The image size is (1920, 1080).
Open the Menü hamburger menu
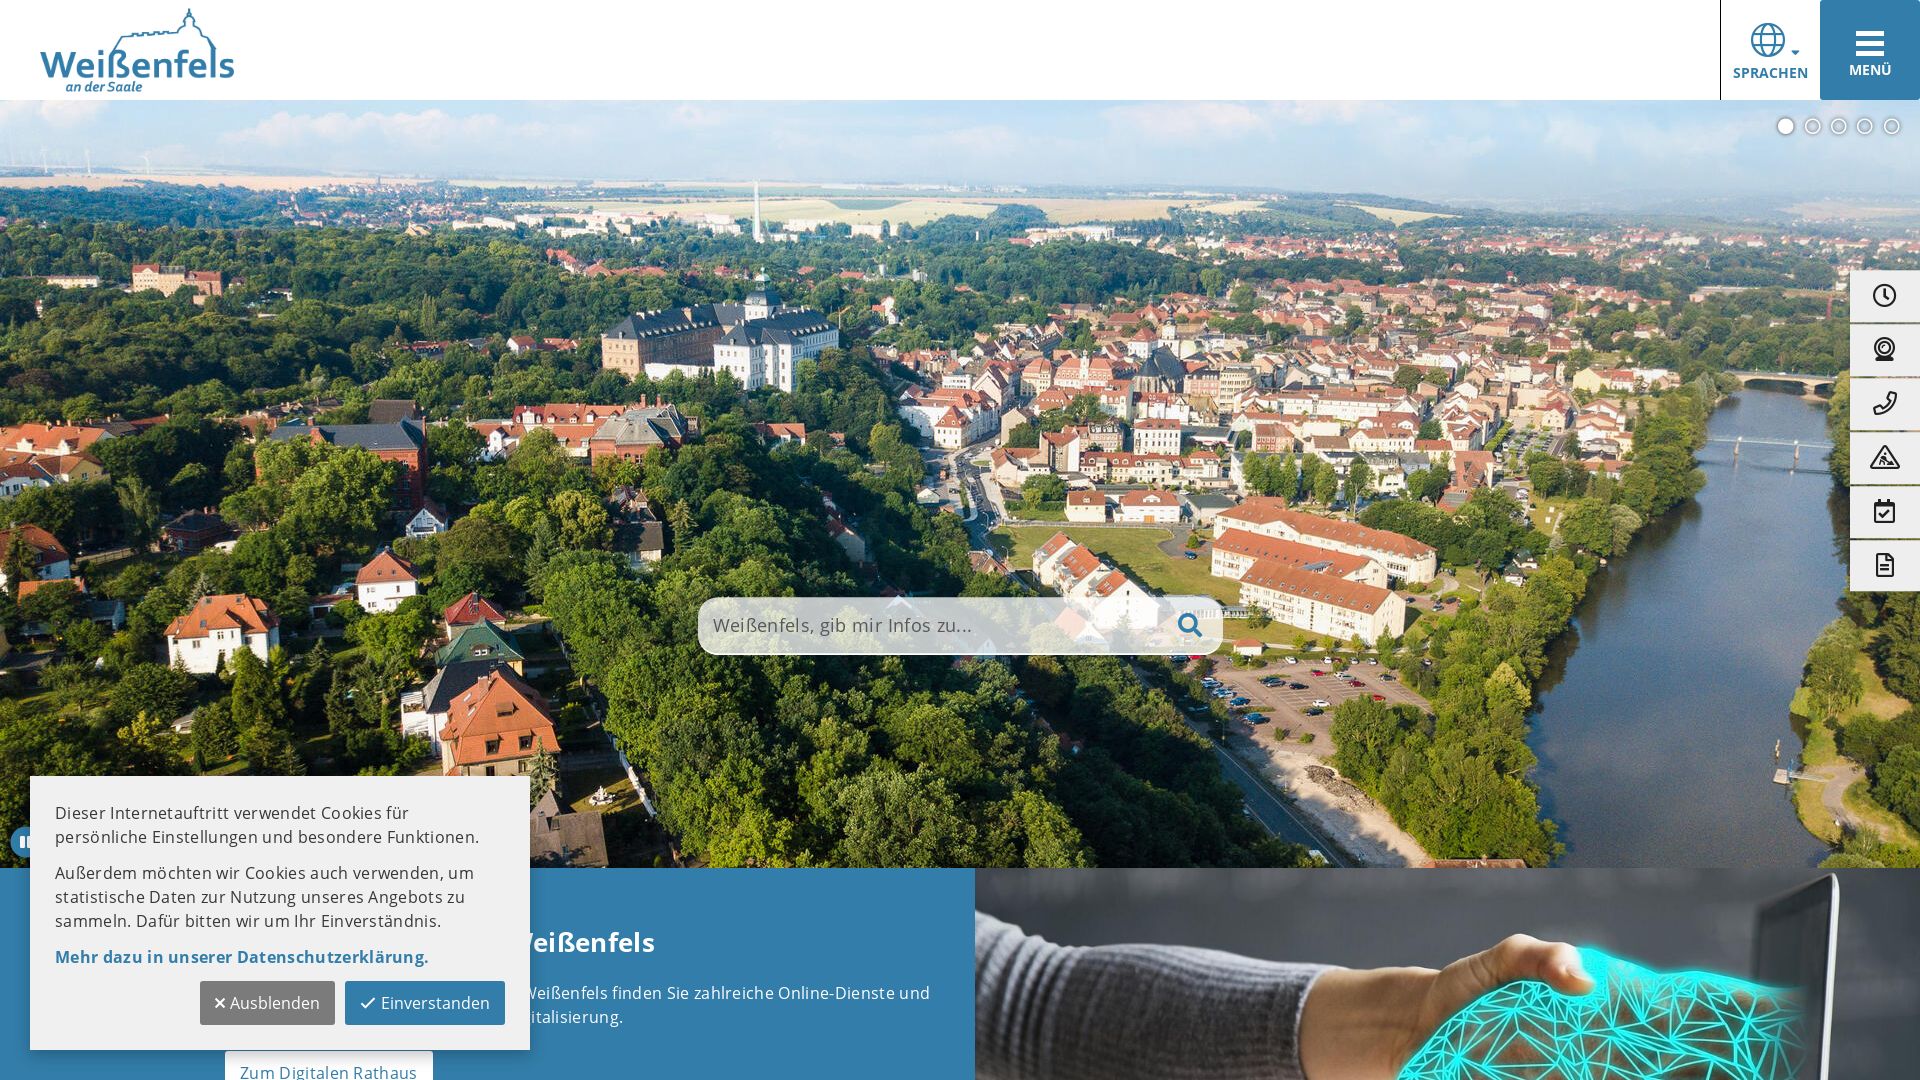[1869, 50]
